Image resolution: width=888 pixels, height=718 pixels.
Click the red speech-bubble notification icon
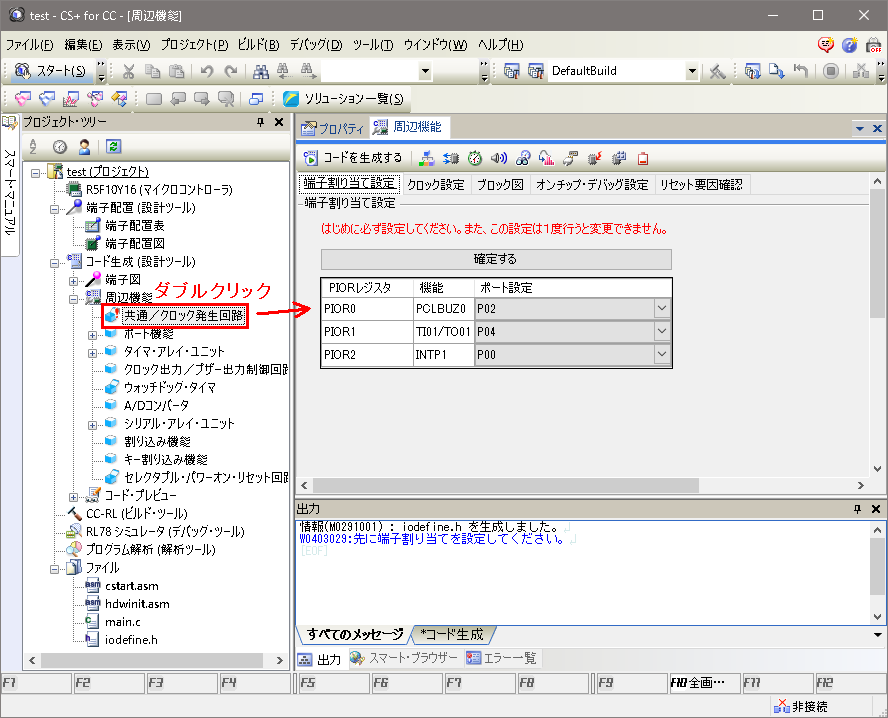826,45
